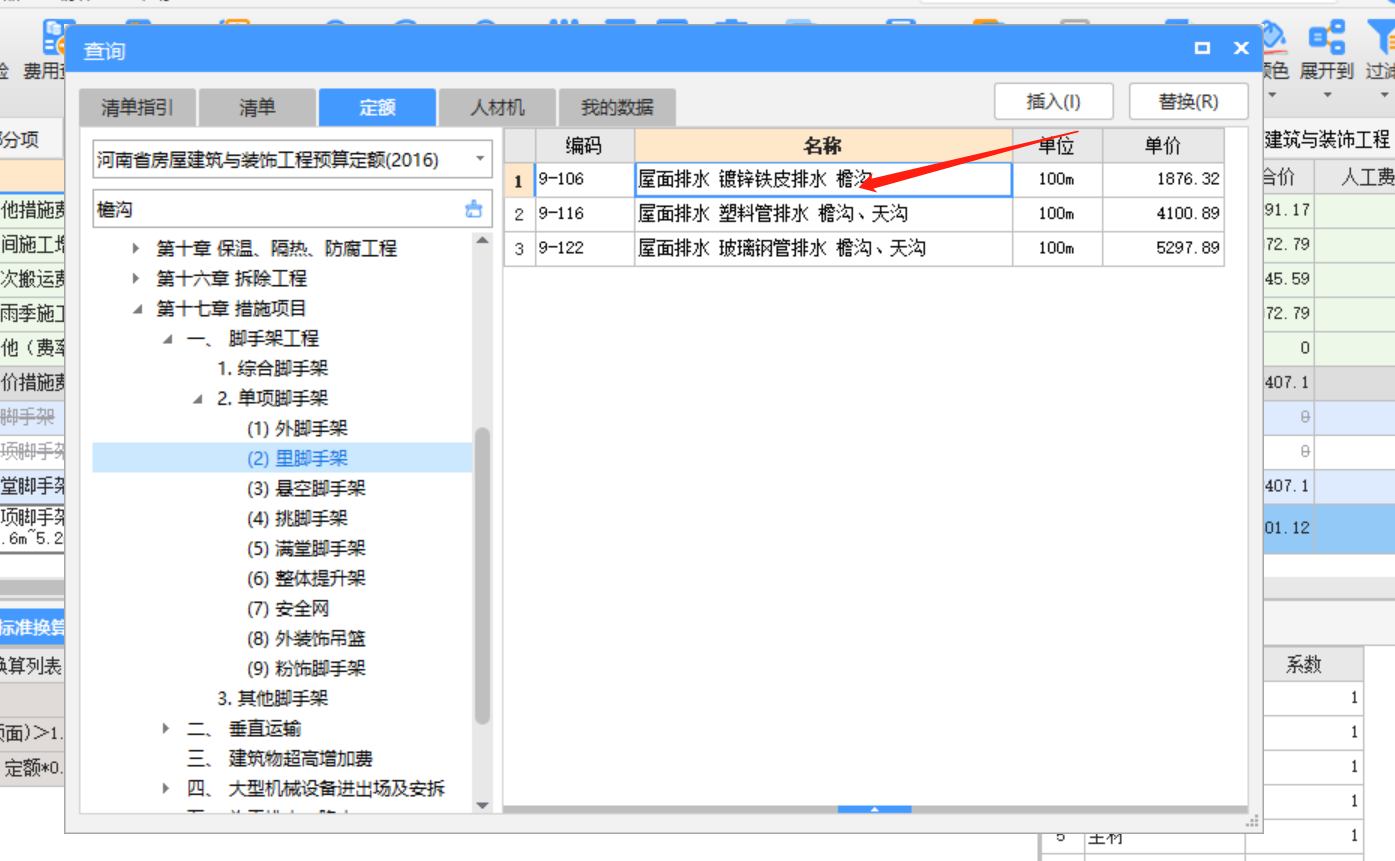The image size is (1395, 861).
Task: Switch to the 清单指引 tab
Action: 137,107
